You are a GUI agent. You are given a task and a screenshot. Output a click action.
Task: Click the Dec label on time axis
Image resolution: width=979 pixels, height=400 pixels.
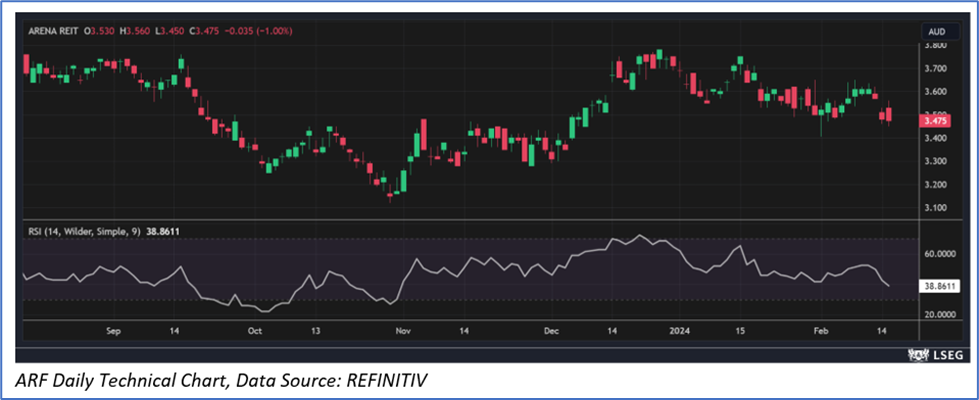point(553,329)
